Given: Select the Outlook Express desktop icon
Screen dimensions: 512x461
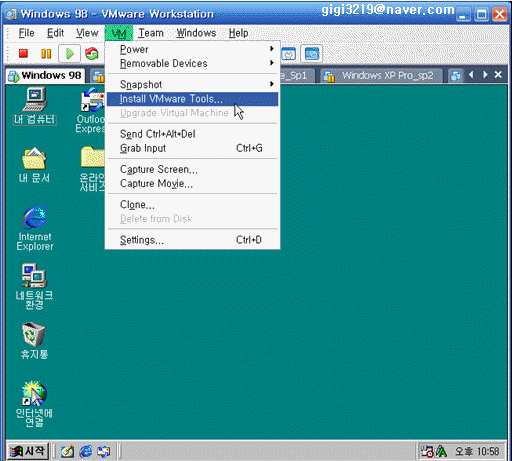Looking at the screenshot, I should point(91,110).
